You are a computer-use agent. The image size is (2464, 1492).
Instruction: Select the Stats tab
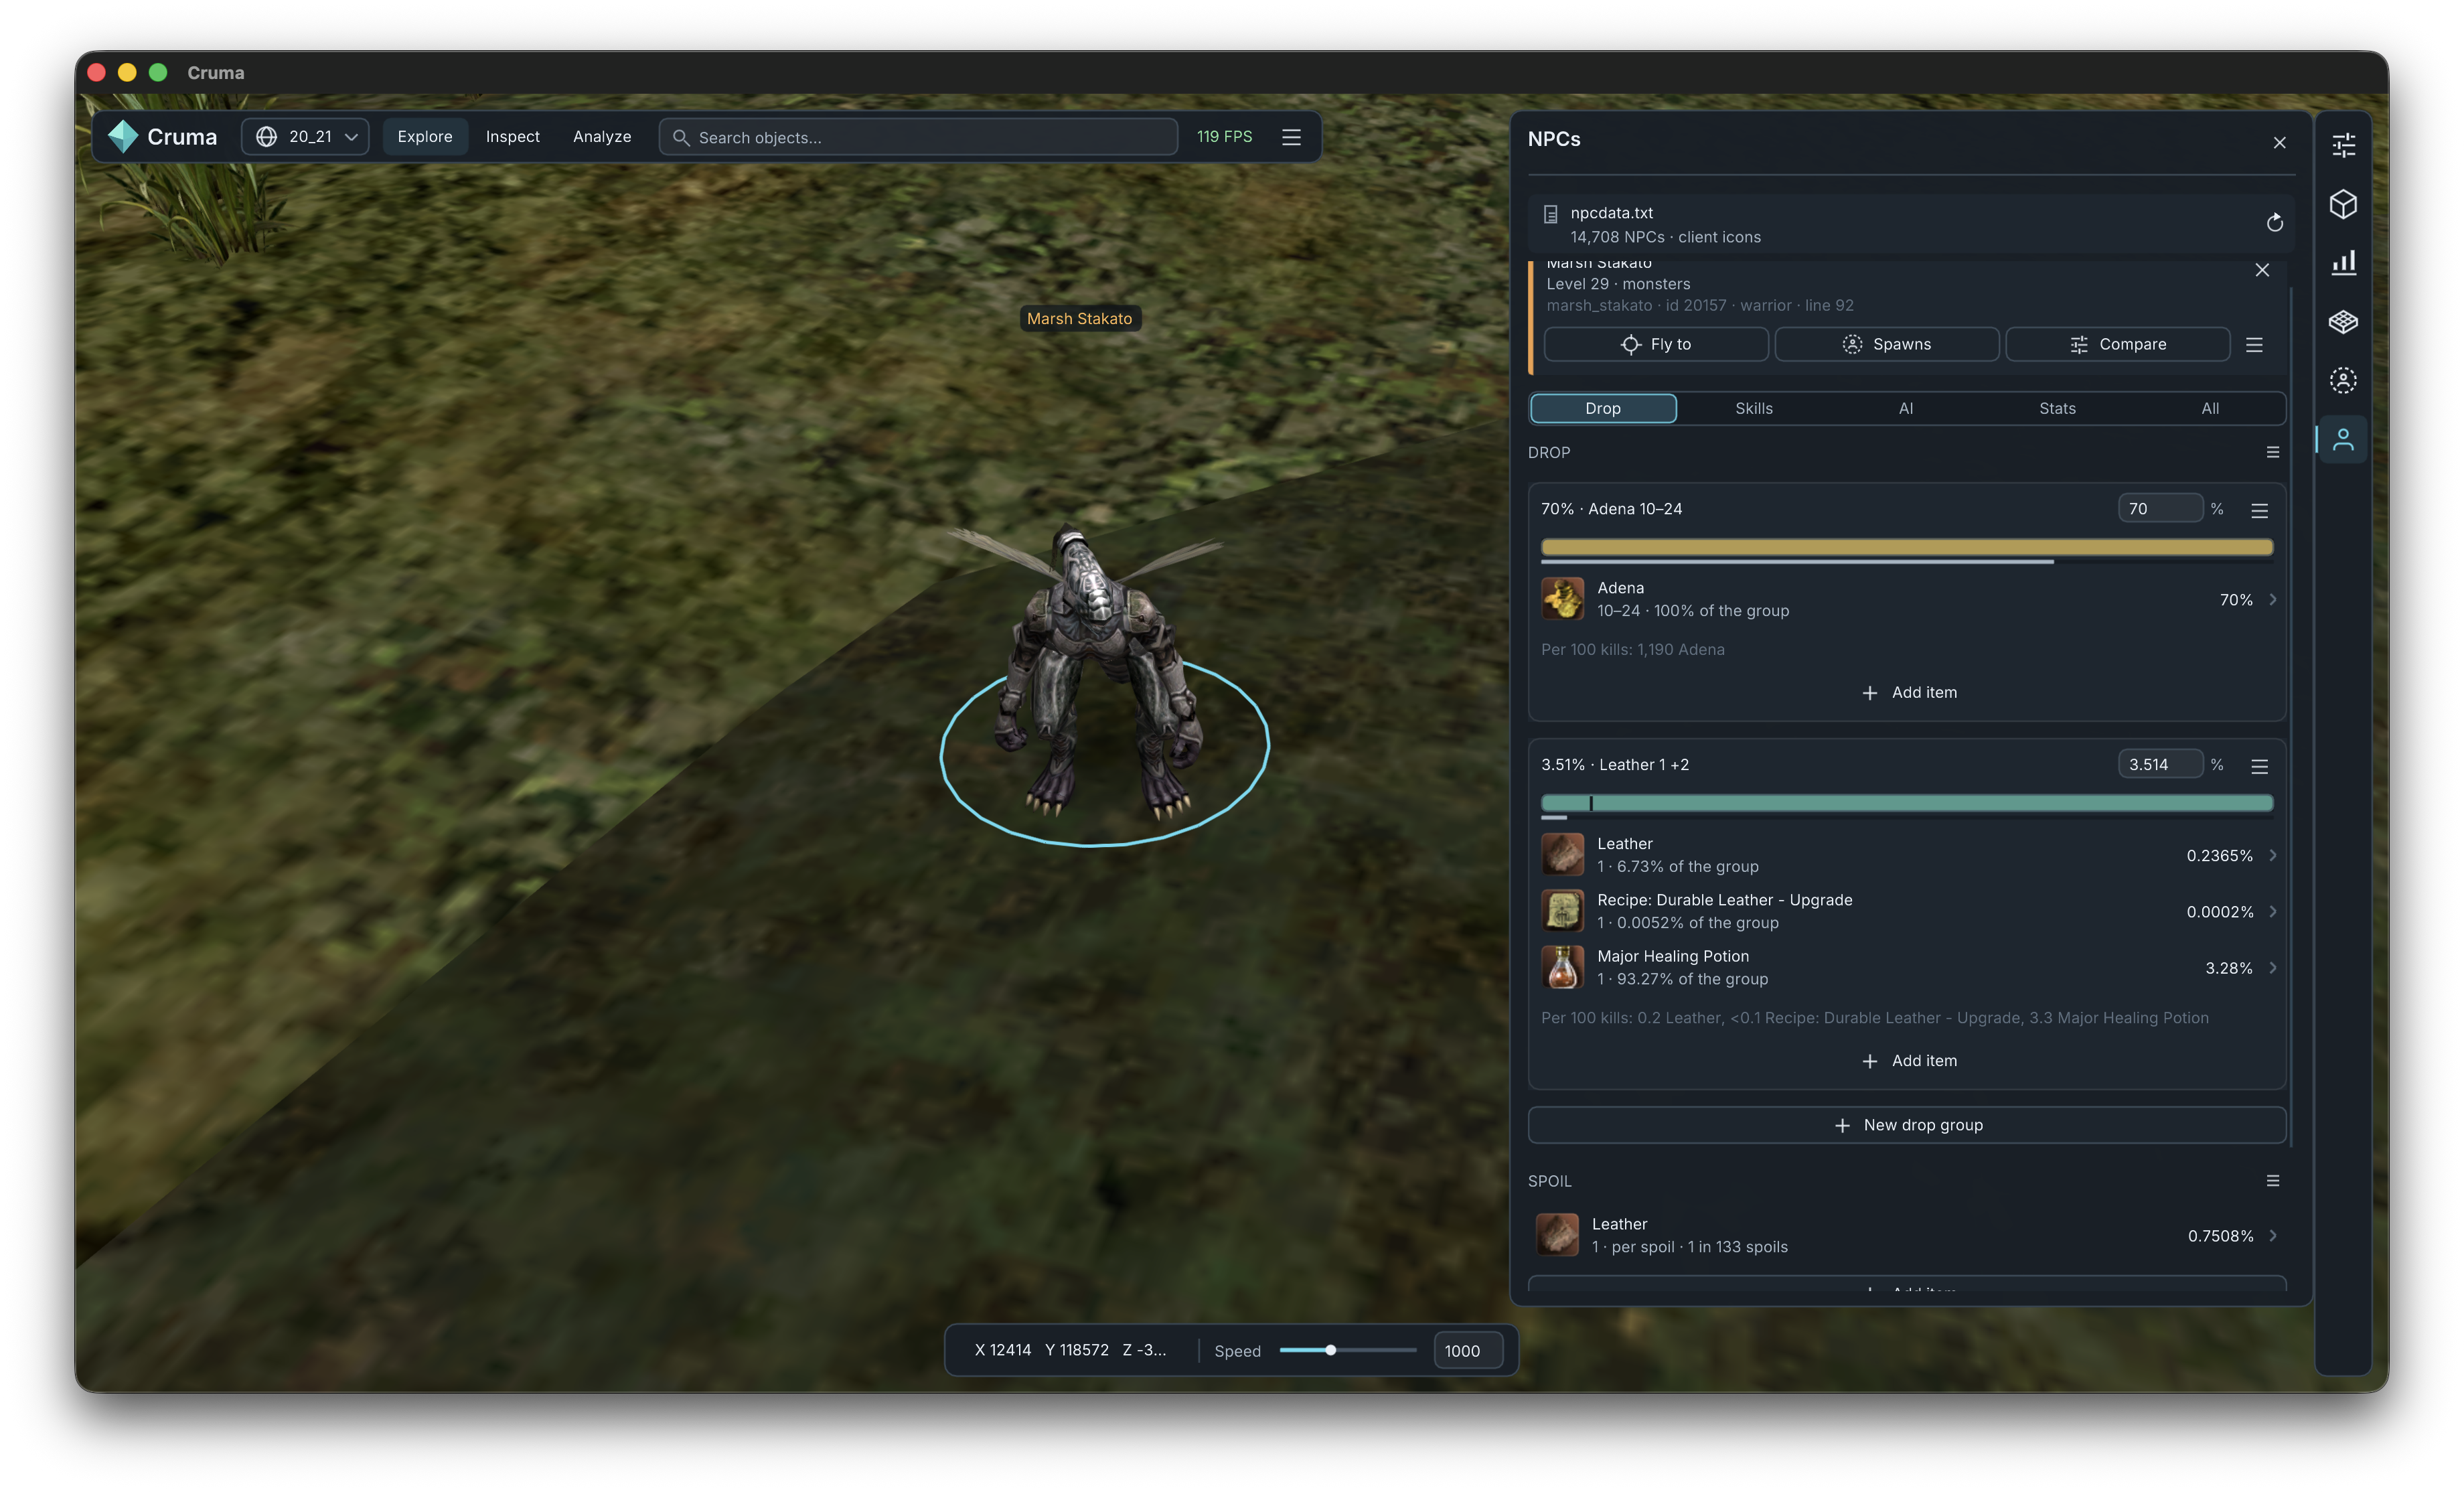2057,408
